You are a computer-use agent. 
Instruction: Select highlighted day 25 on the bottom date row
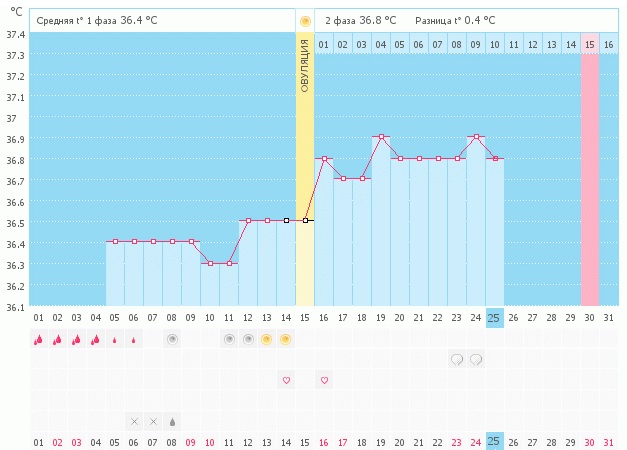coord(494,441)
